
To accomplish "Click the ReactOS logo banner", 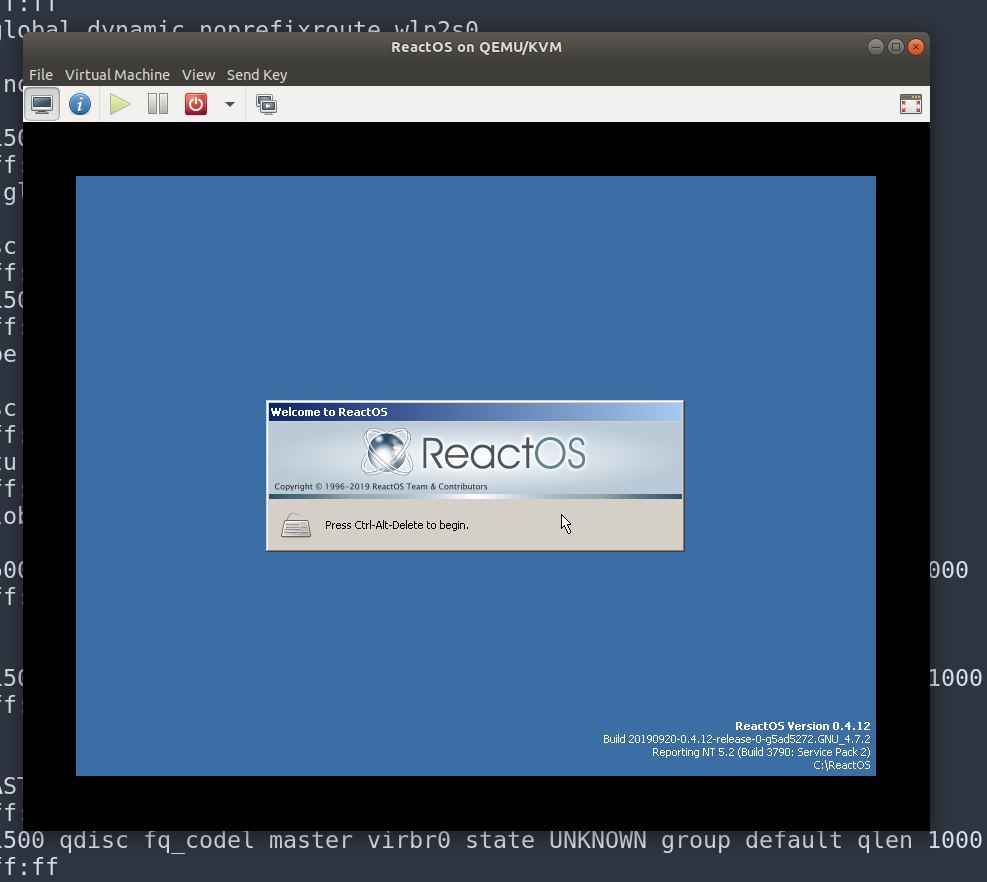I will click(x=475, y=459).
